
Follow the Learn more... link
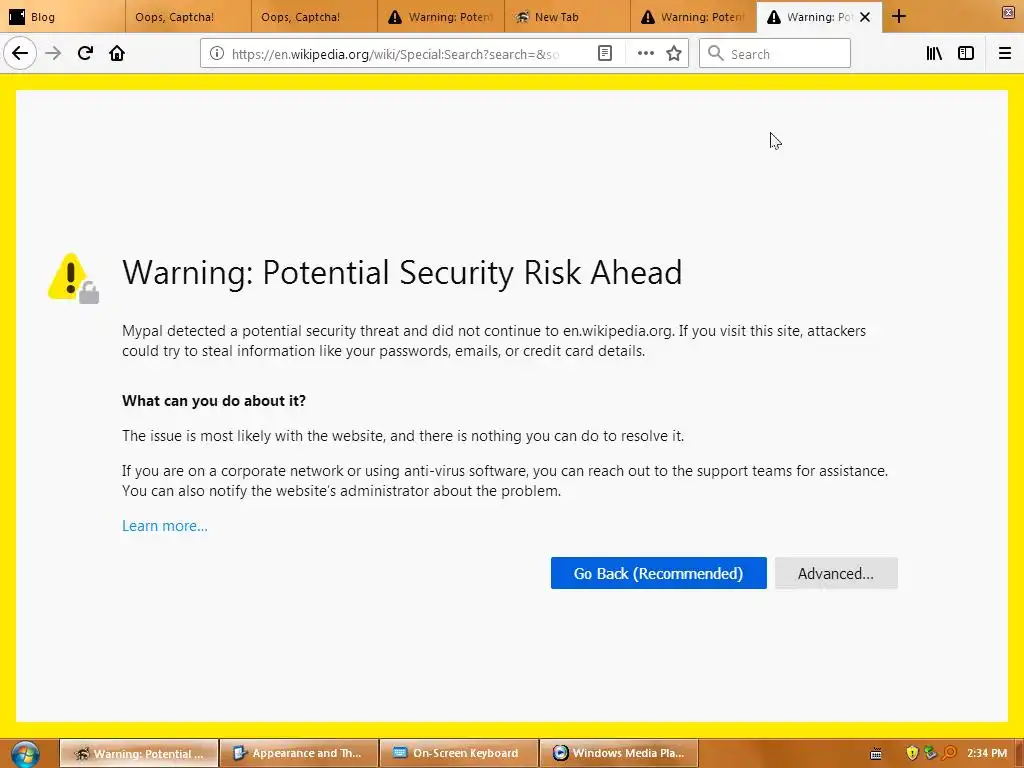pos(165,526)
